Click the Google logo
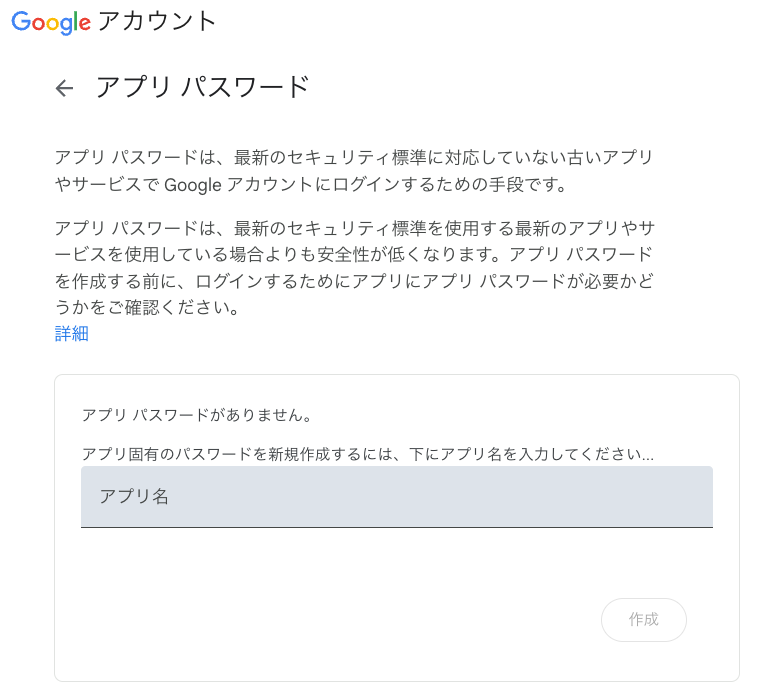Viewport: 760px width, 694px height. coord(51,22)
